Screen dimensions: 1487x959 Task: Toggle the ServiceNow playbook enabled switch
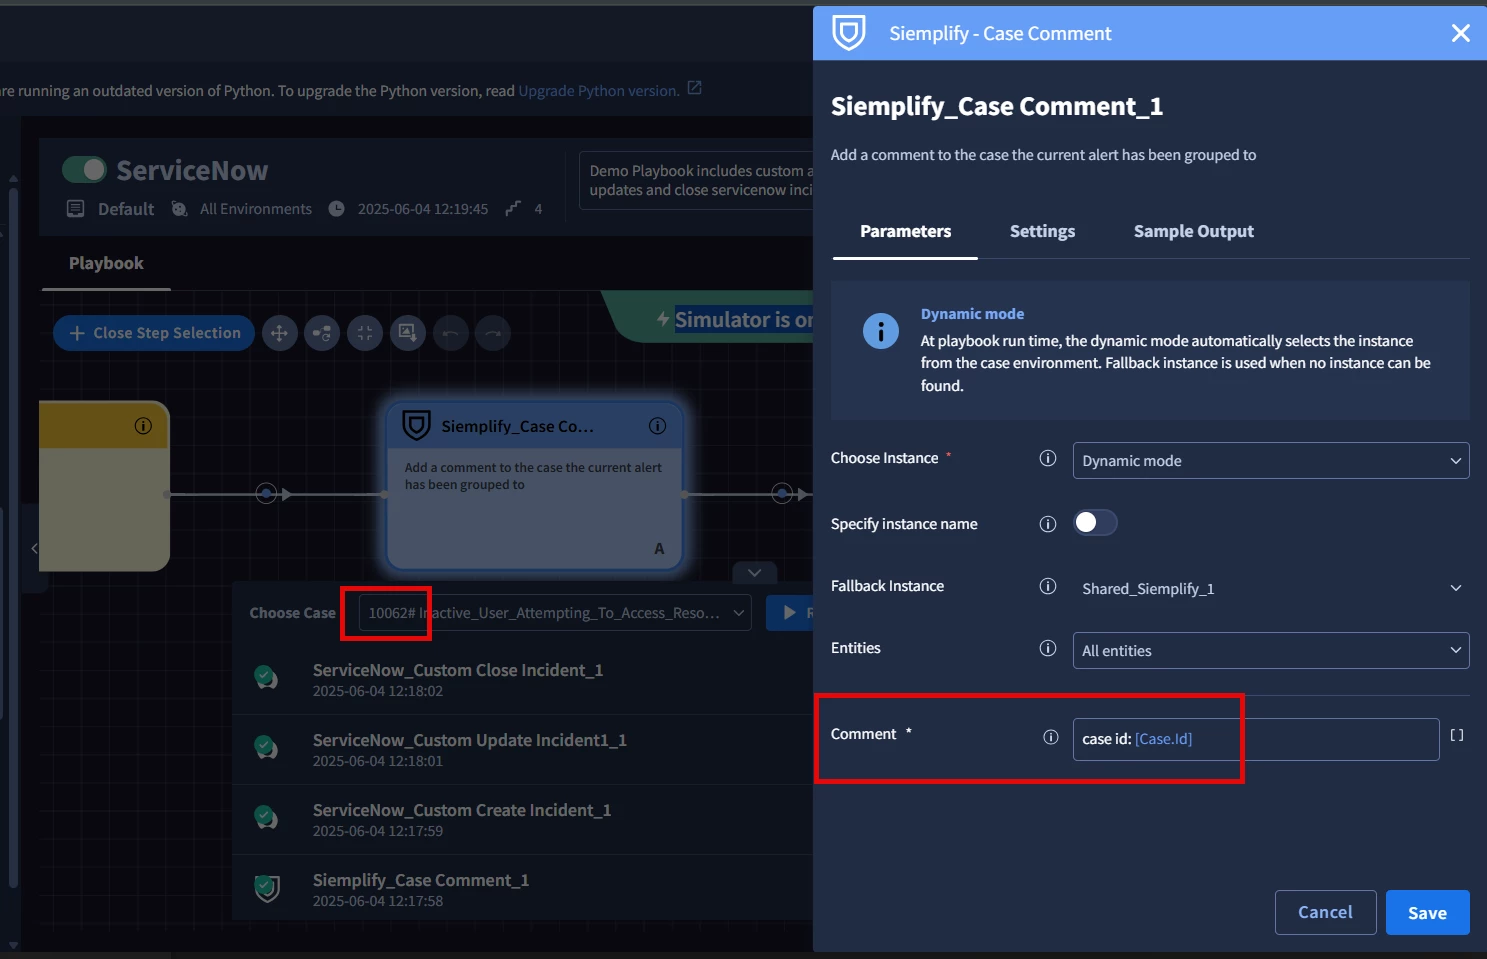(84, 170)
